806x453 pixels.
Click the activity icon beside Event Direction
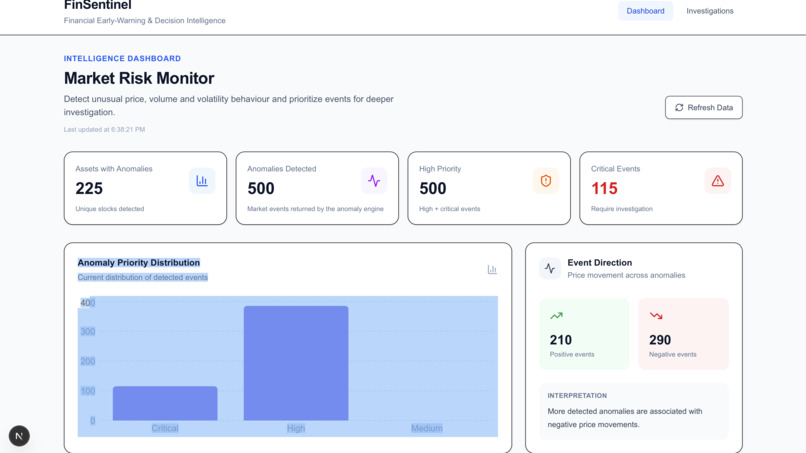[x=550, y=268]
